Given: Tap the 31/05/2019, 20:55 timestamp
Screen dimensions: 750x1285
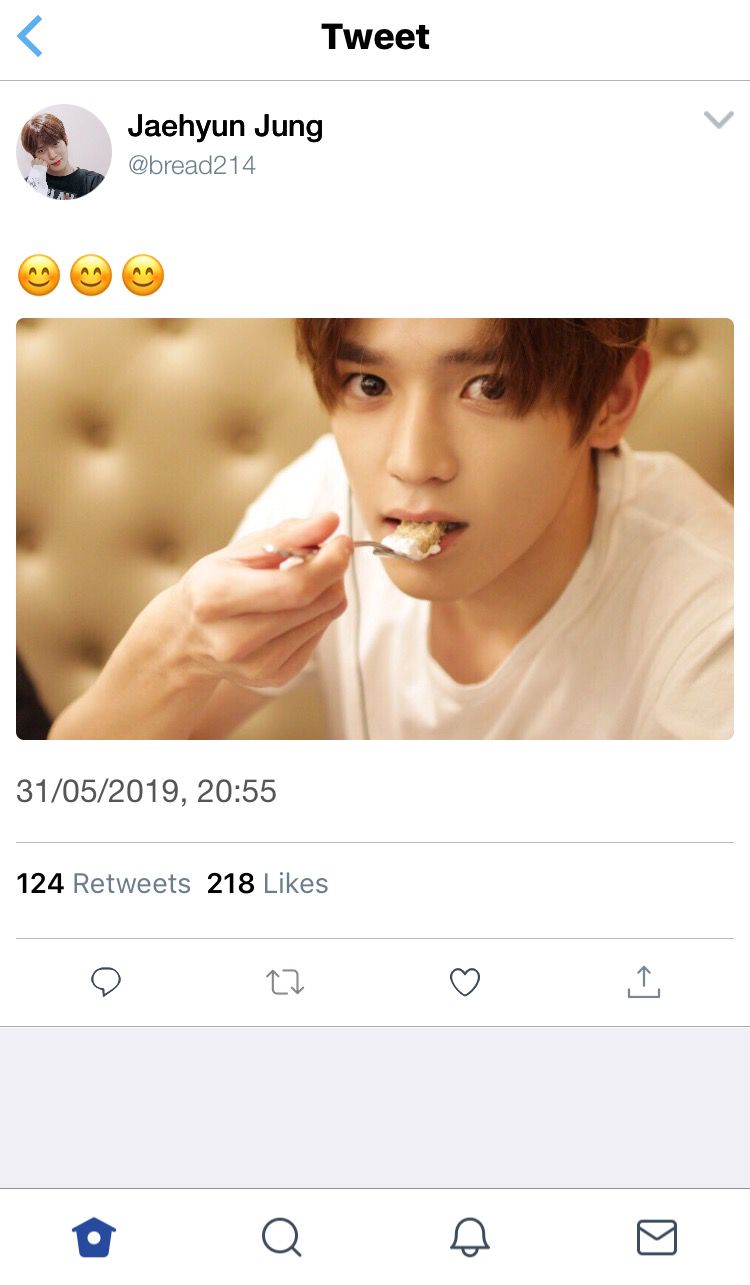Looking at the screenshot, I should pos(146,792).
